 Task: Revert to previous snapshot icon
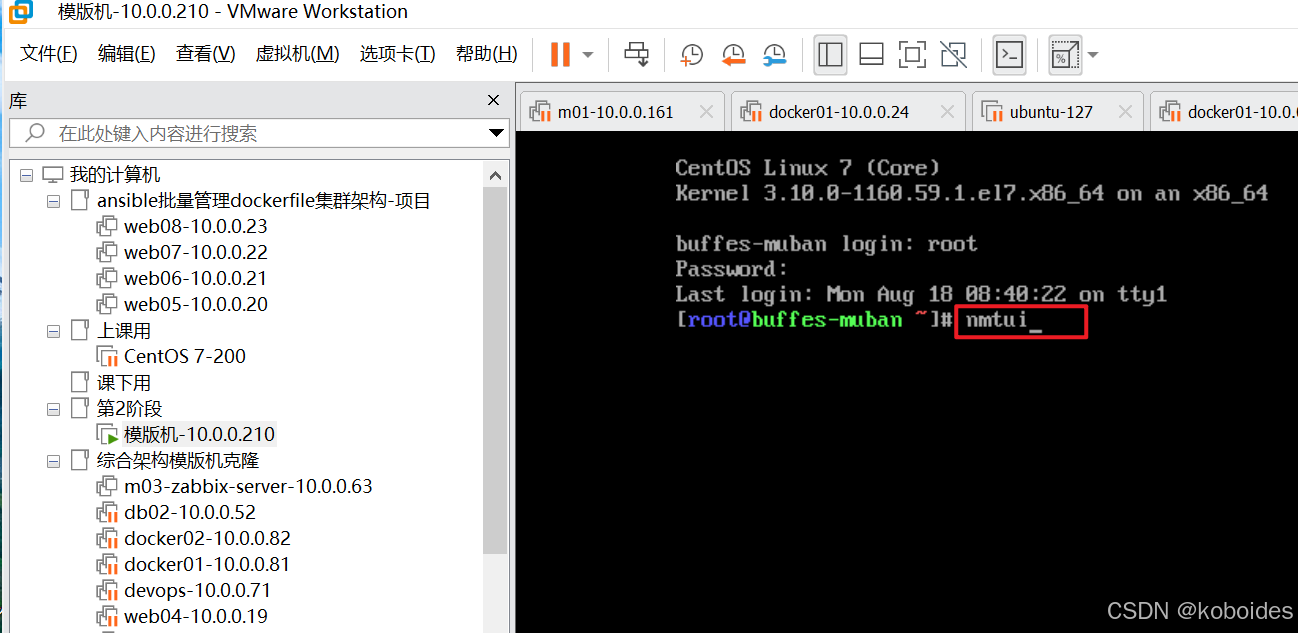coord(733,54)
